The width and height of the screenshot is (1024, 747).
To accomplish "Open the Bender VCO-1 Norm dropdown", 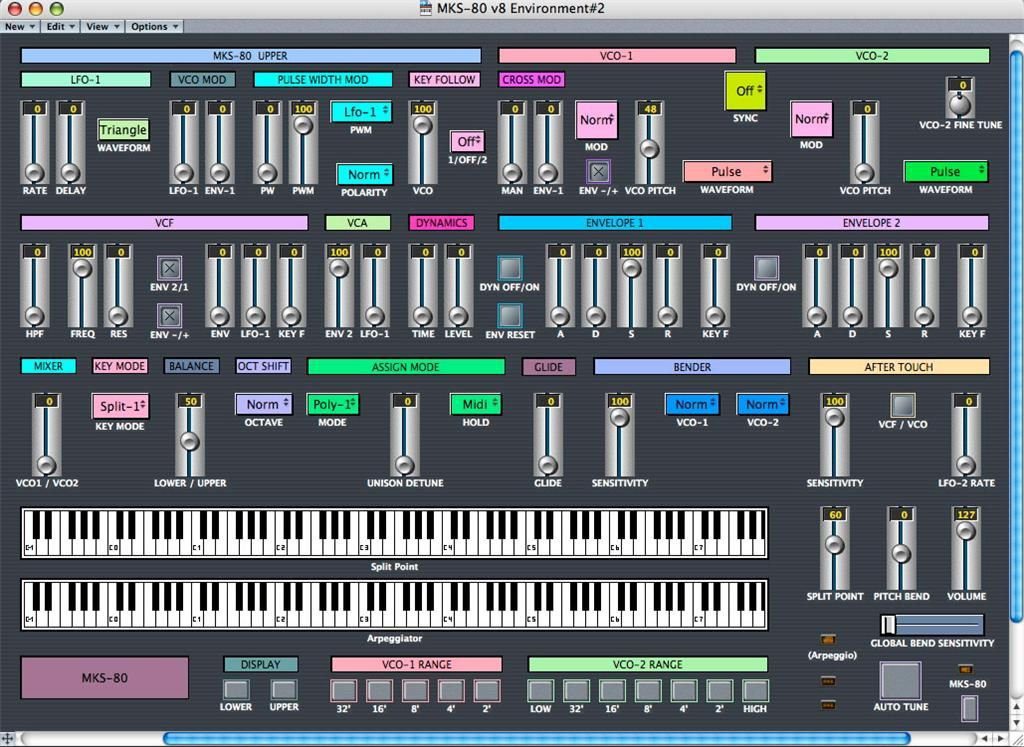I will pos(692,404).
